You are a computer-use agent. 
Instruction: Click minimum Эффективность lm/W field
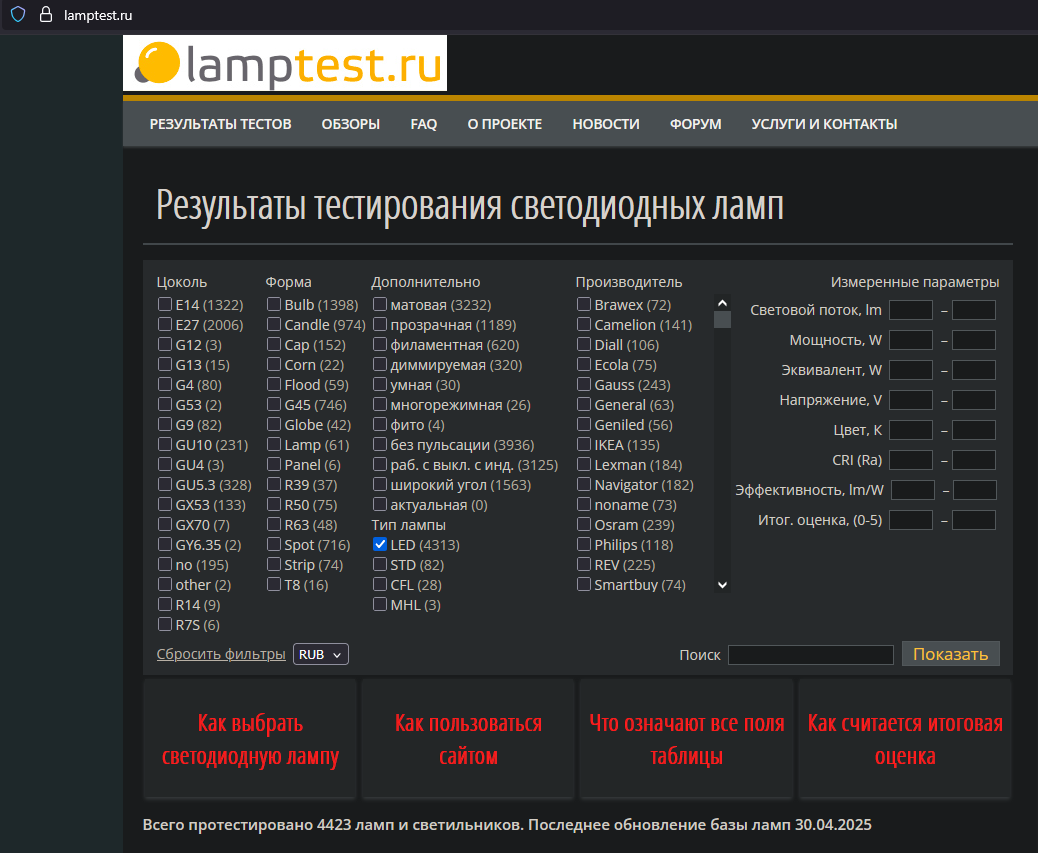pos(913,490)
